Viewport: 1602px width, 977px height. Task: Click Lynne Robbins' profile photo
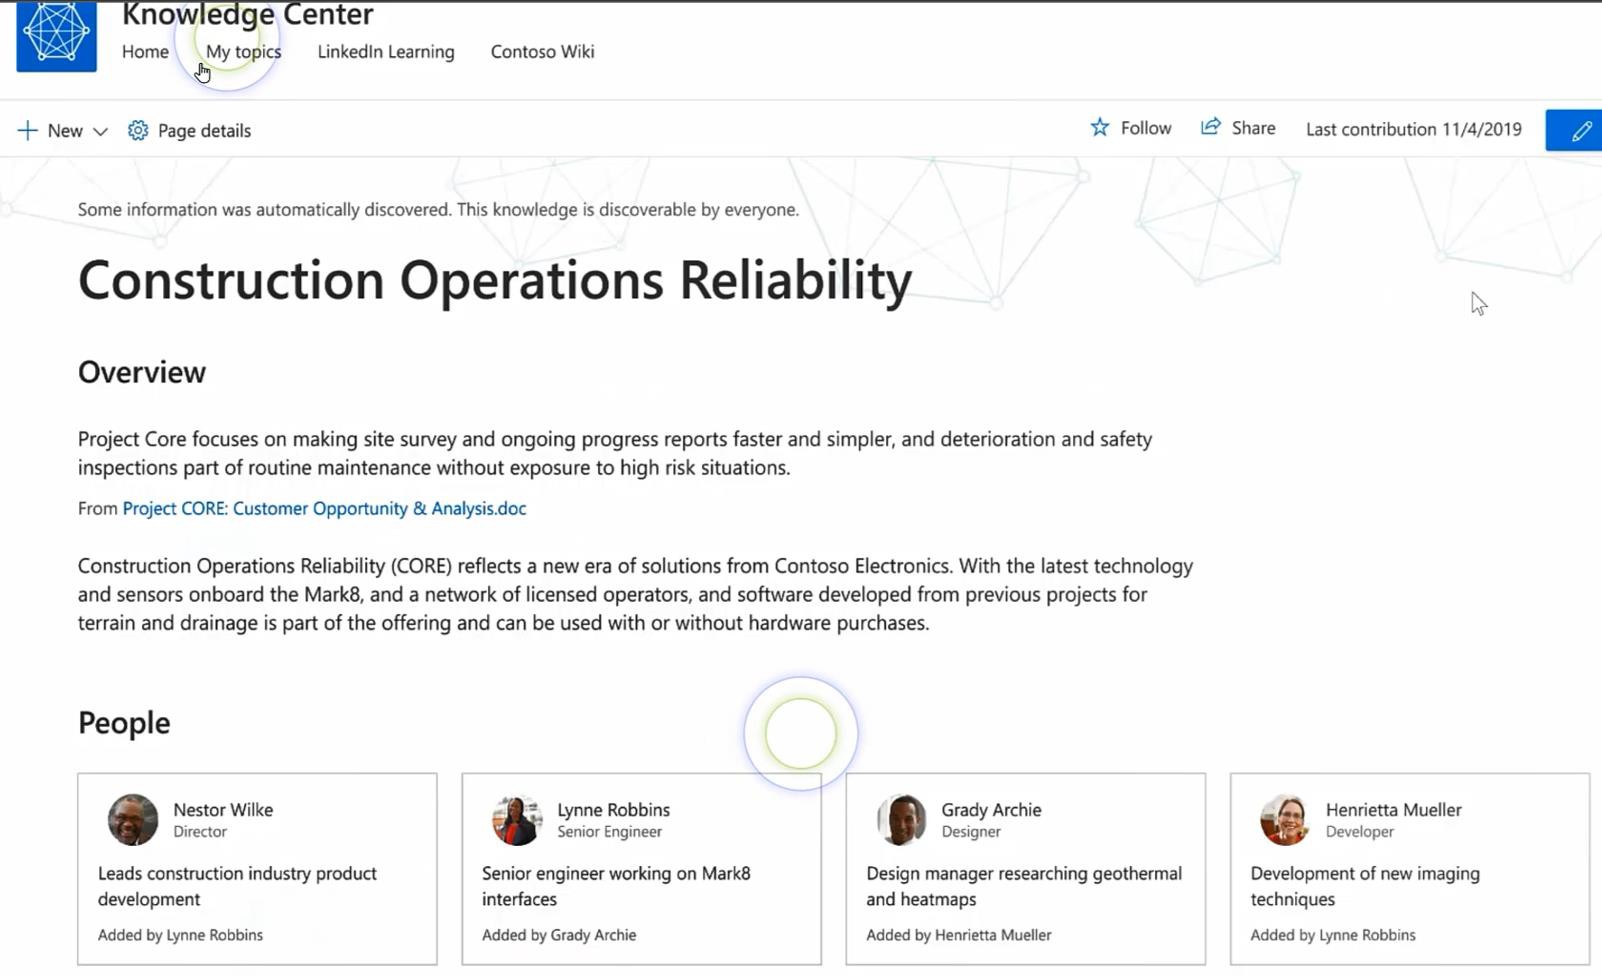[517, 820]
